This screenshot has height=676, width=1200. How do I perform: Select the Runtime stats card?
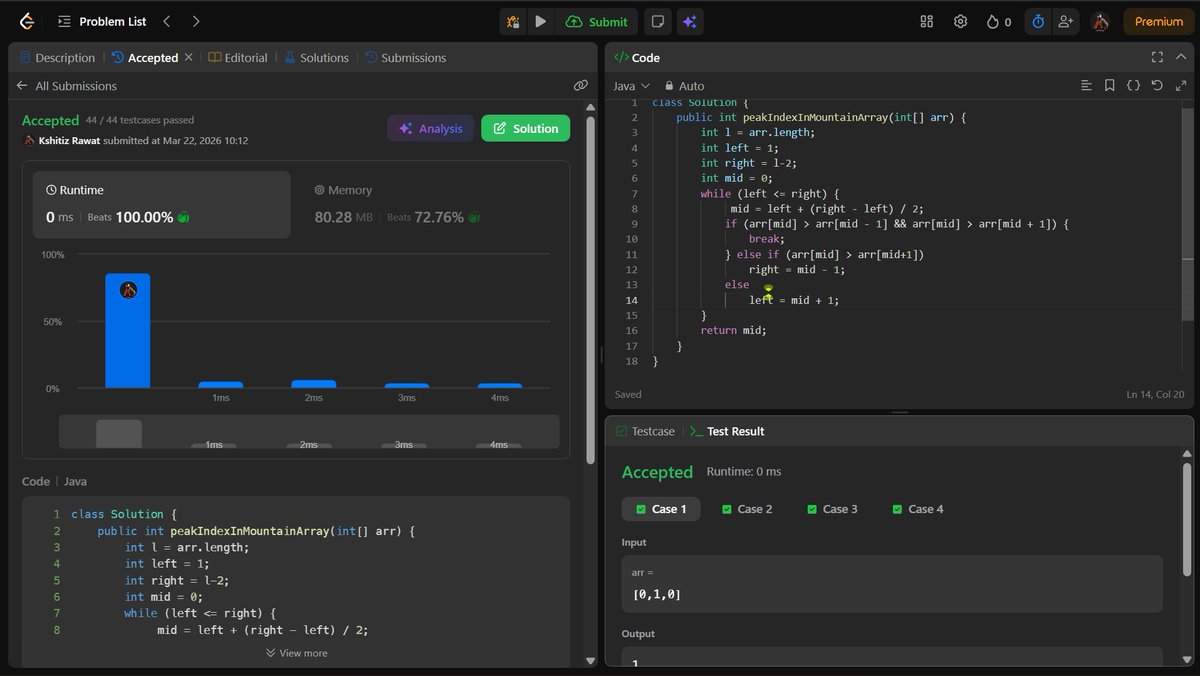[x=162, y=204]
